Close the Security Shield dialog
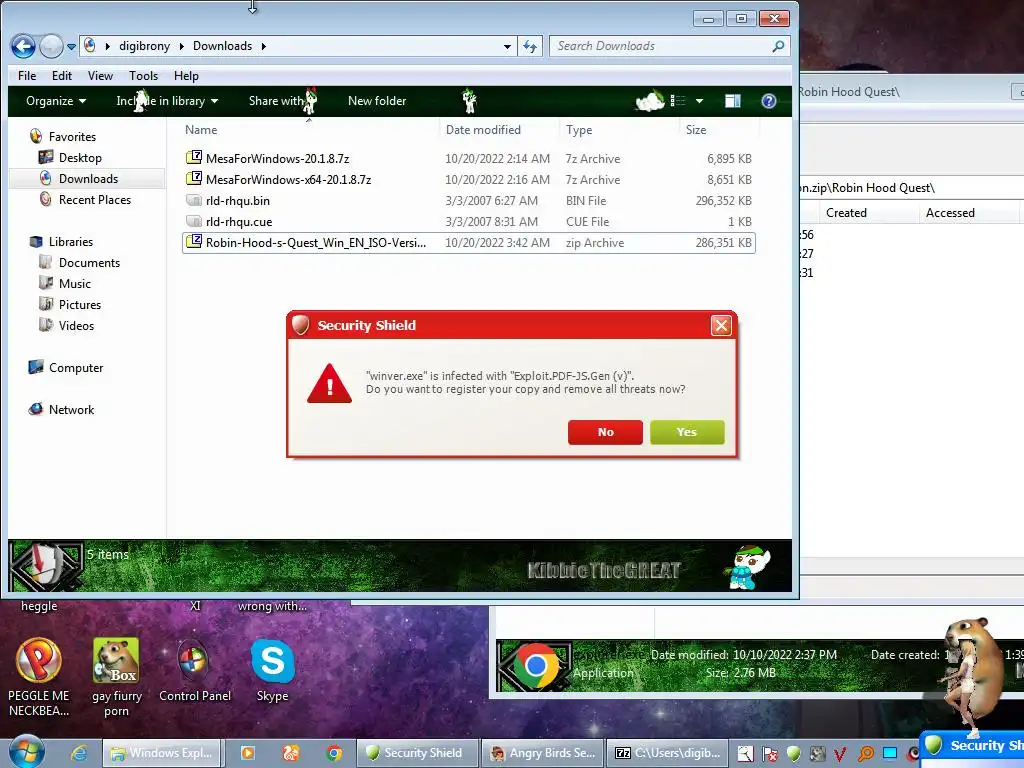Image resolution: width=1024 pixels, height=768 pixels. (x=721, y=325)
